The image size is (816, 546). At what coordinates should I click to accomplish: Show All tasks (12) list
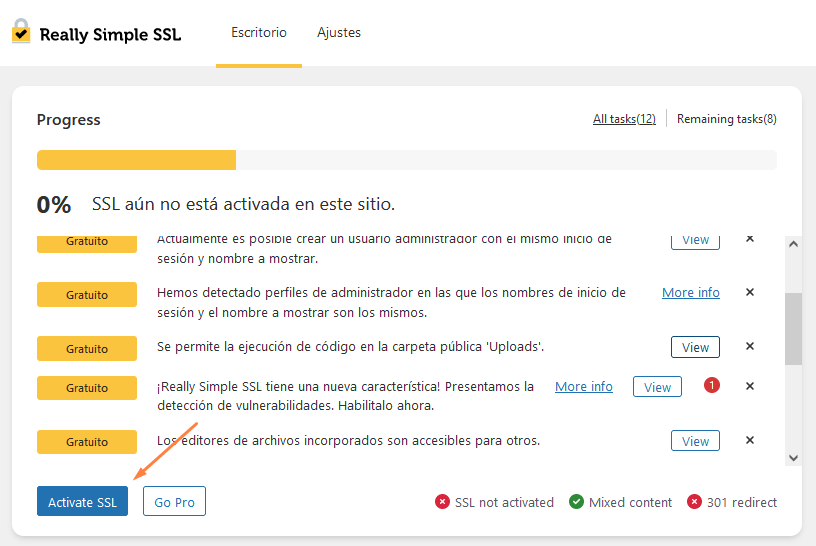[624, 119]
